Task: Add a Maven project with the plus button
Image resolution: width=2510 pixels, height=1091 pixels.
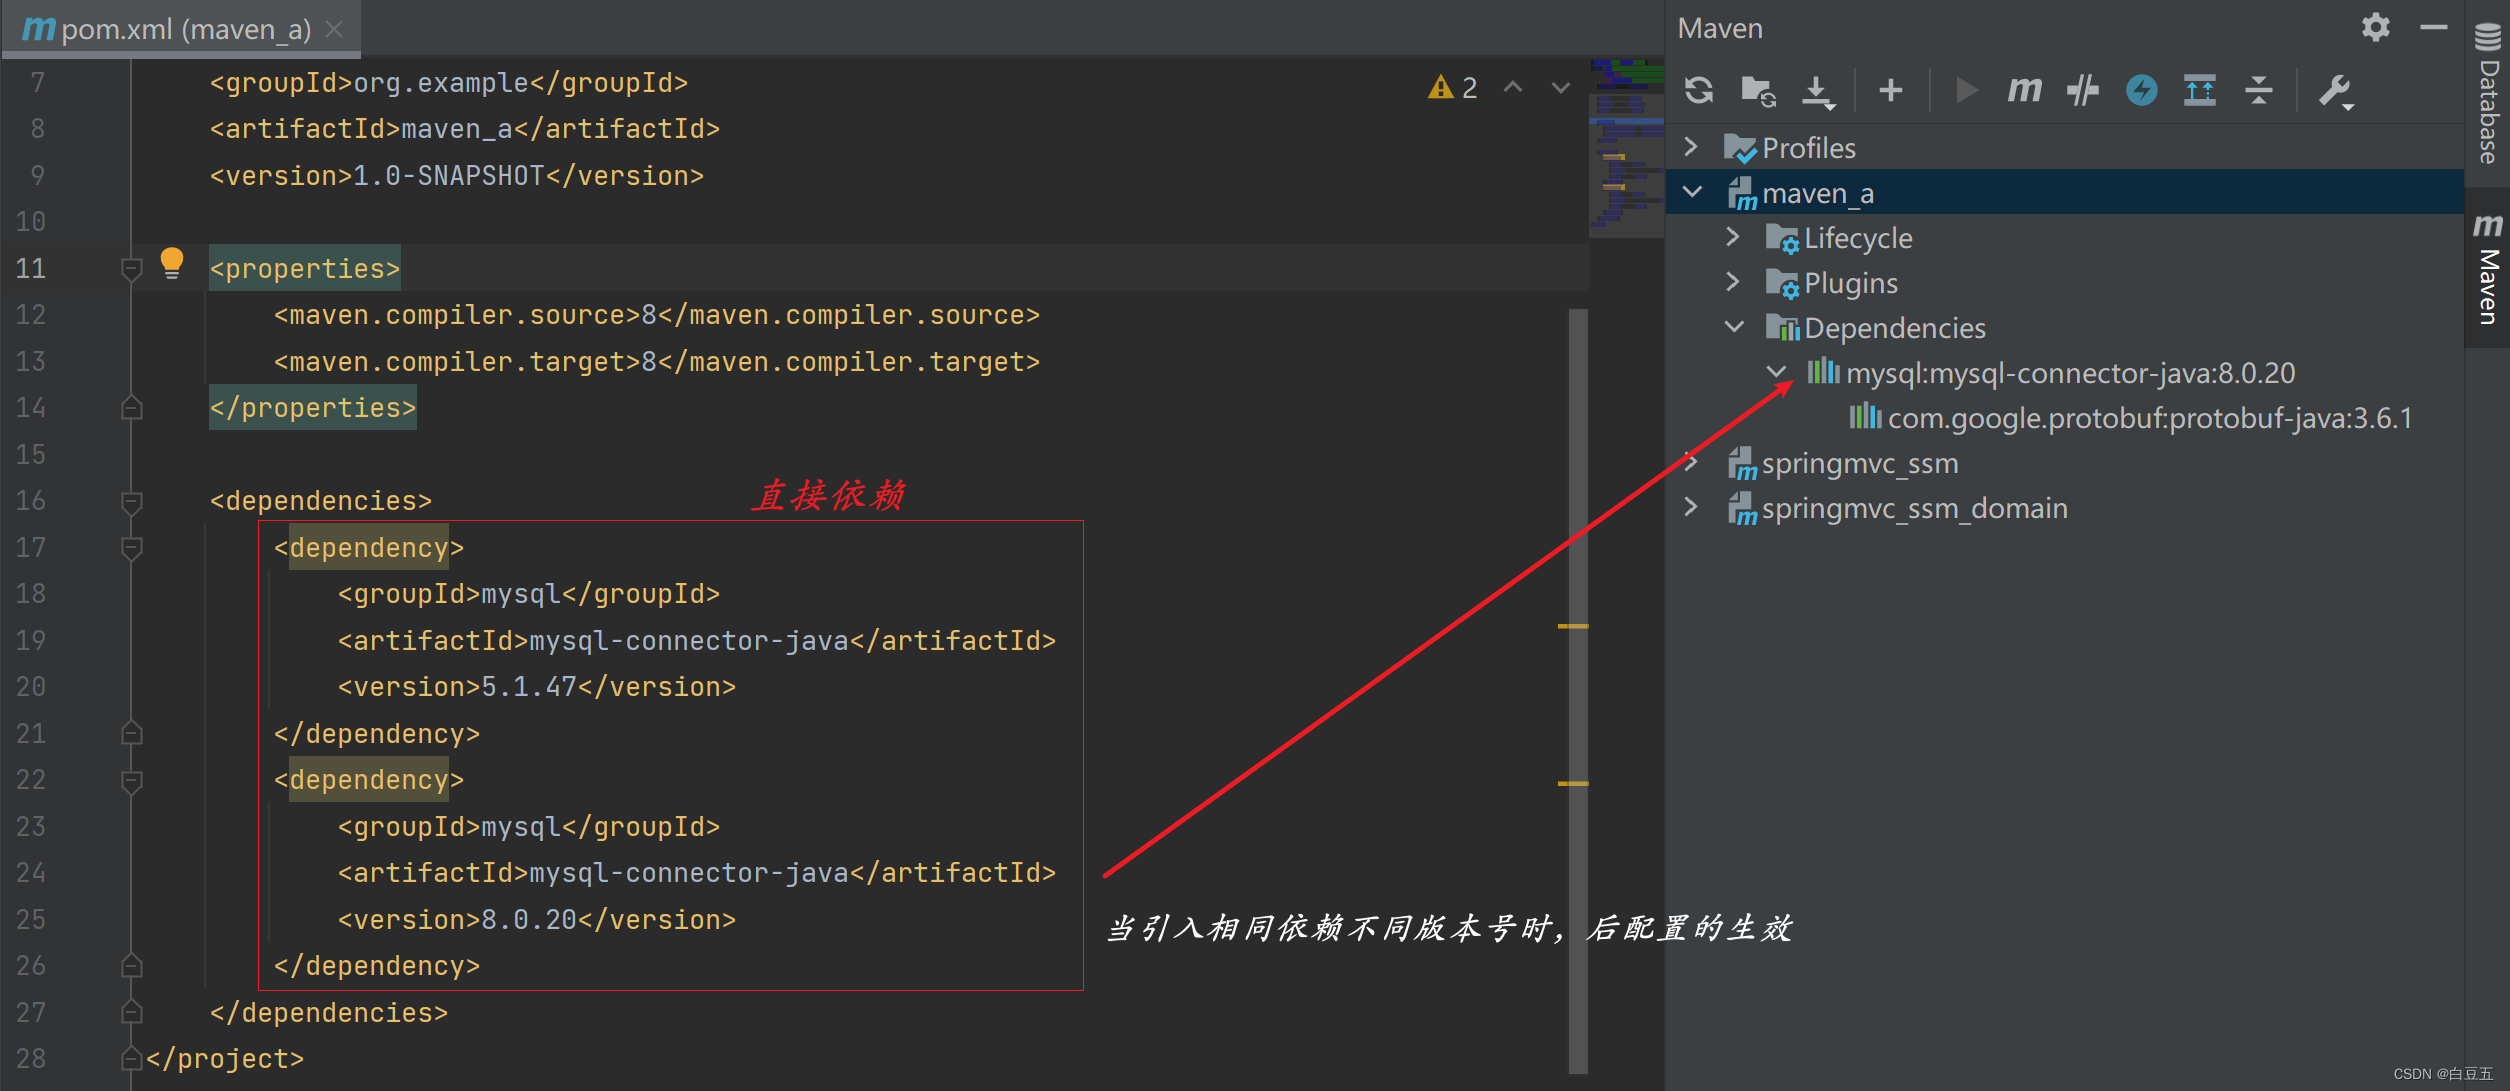Action: (x=1890, y=90)
